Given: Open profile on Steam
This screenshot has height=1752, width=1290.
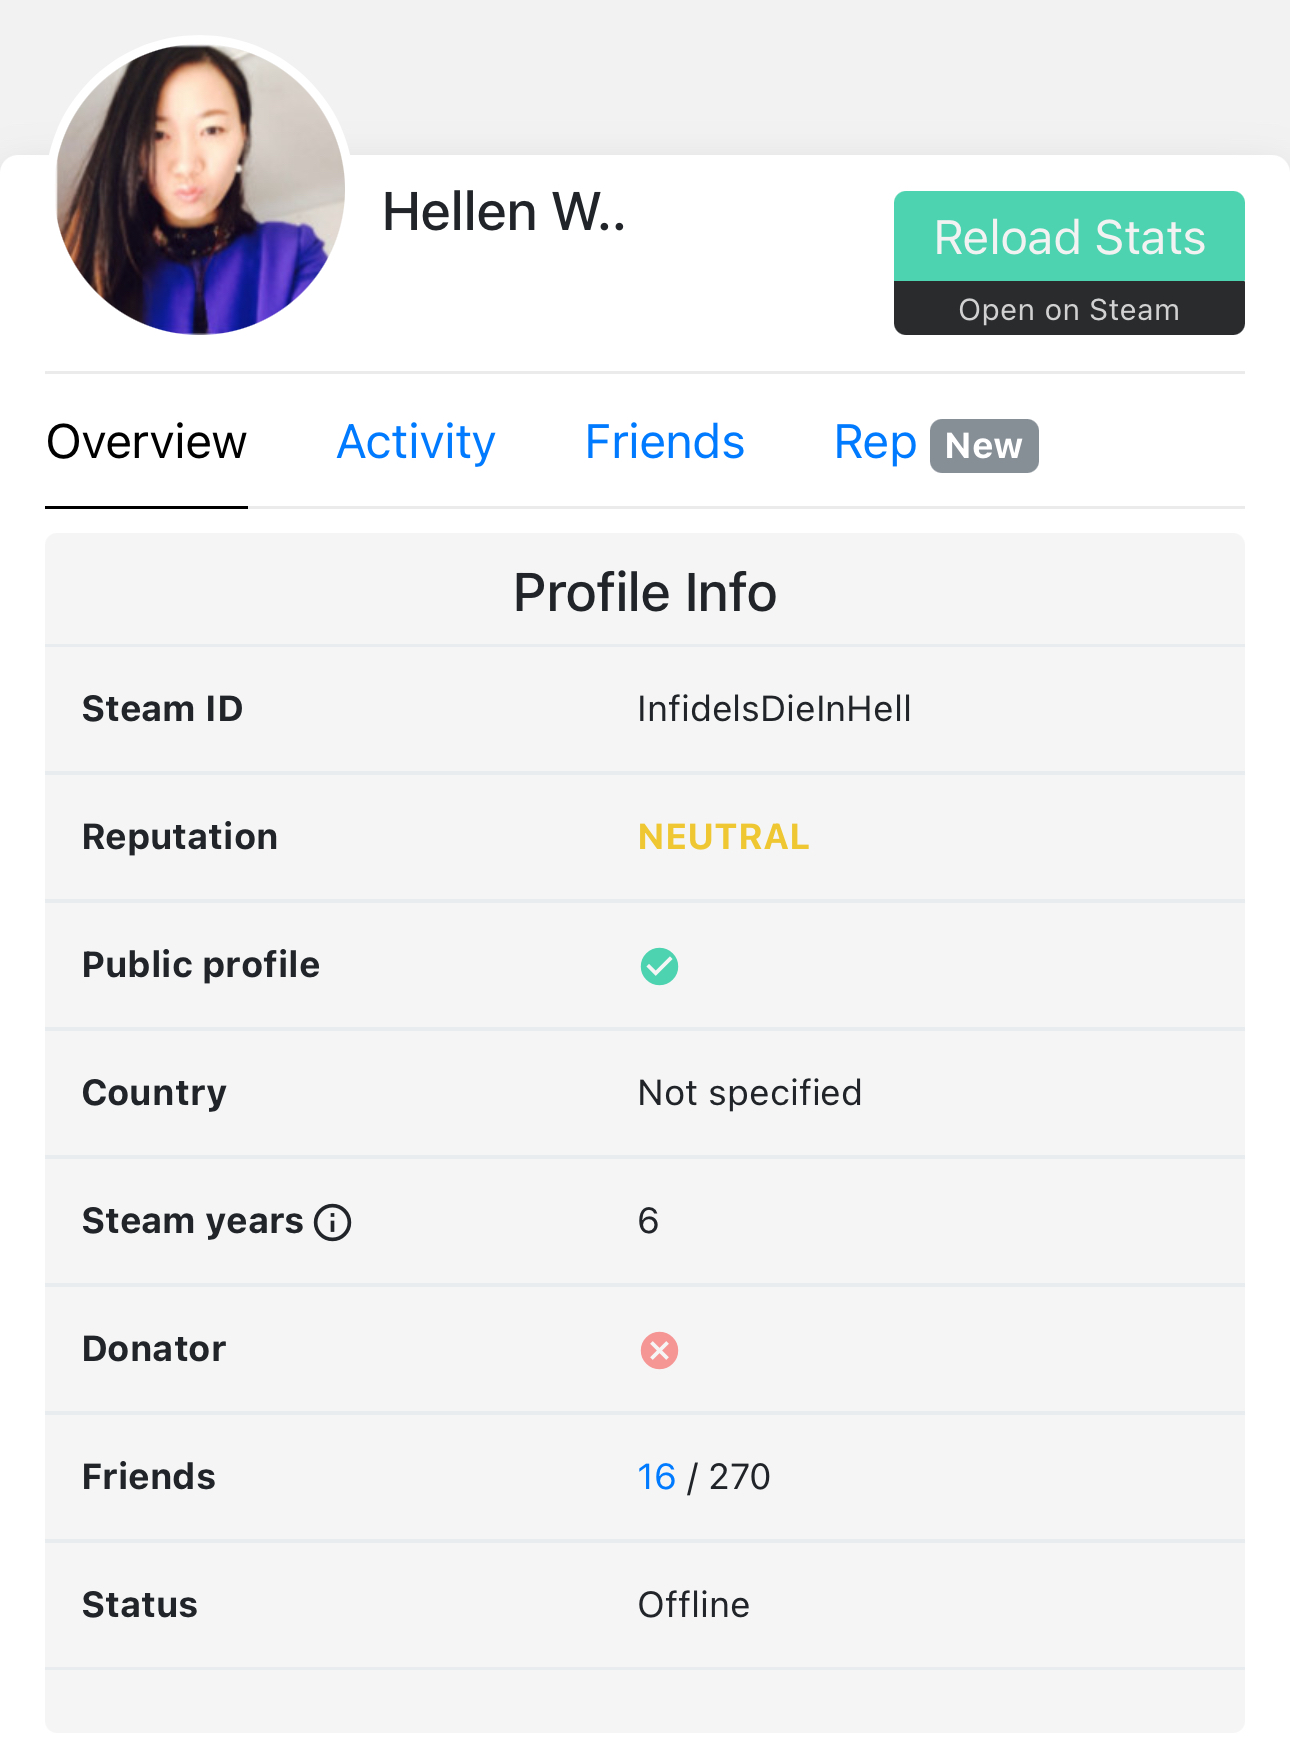Looking at the screenshot, I should (1068, 309).
